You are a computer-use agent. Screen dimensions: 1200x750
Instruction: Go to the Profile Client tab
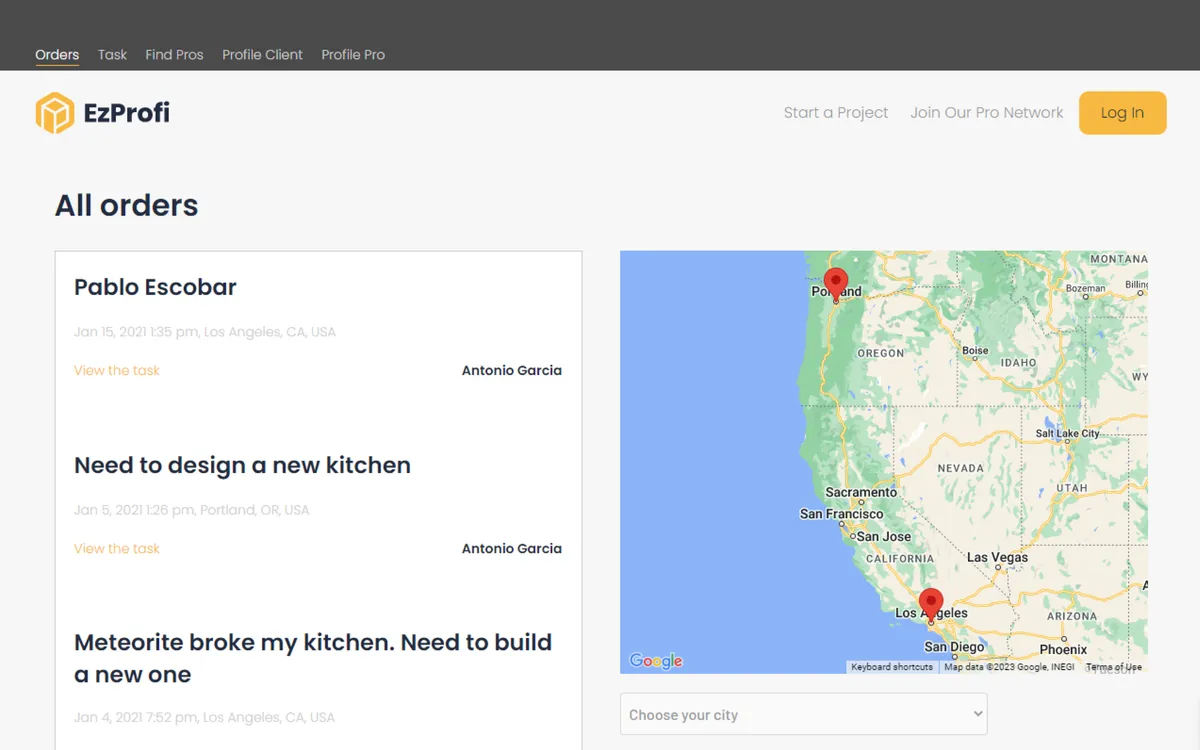(262, 55)
